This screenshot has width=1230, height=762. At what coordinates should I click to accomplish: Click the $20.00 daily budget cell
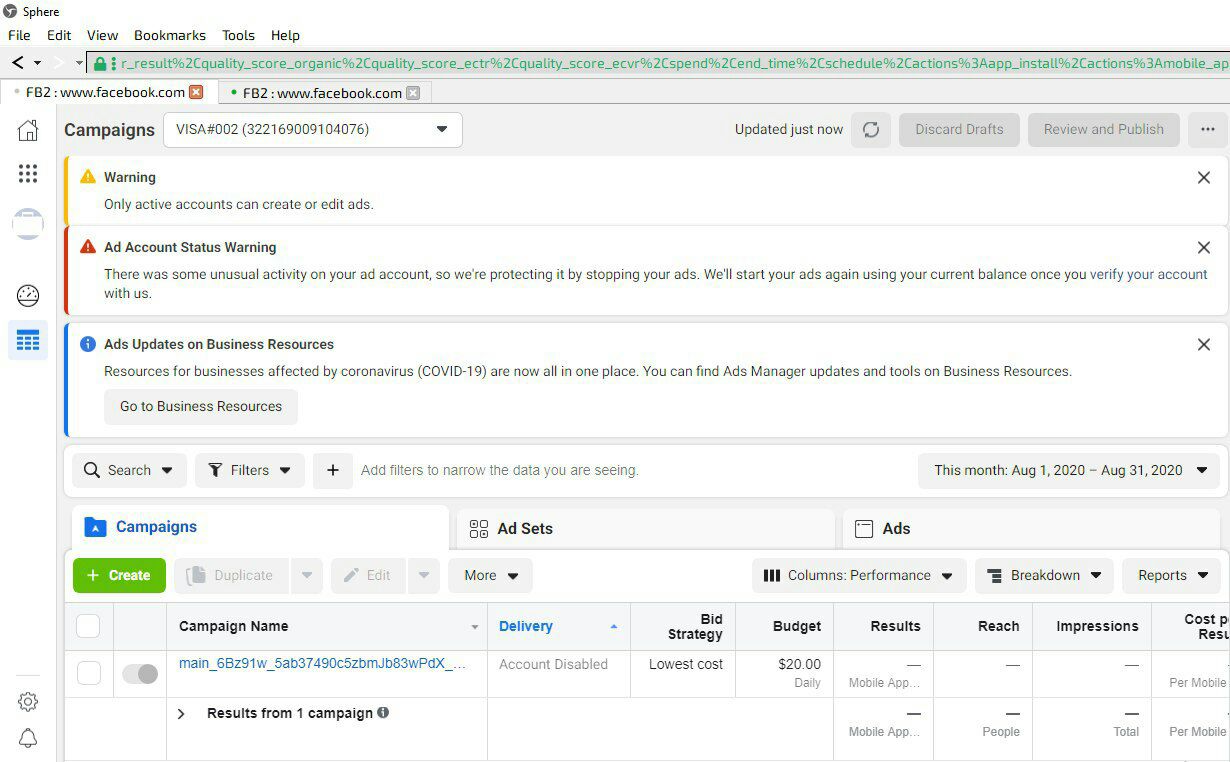785,673
